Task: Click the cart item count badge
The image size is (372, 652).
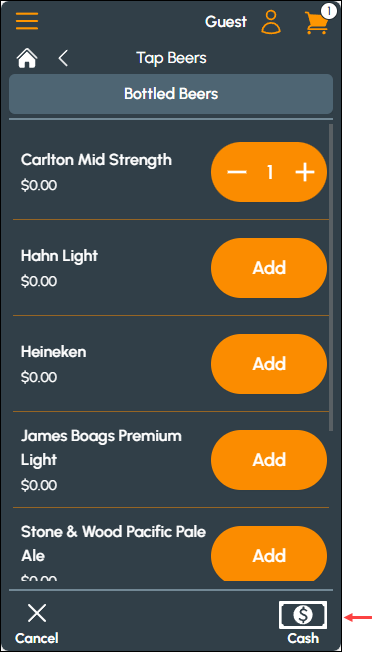Action: 329,12
